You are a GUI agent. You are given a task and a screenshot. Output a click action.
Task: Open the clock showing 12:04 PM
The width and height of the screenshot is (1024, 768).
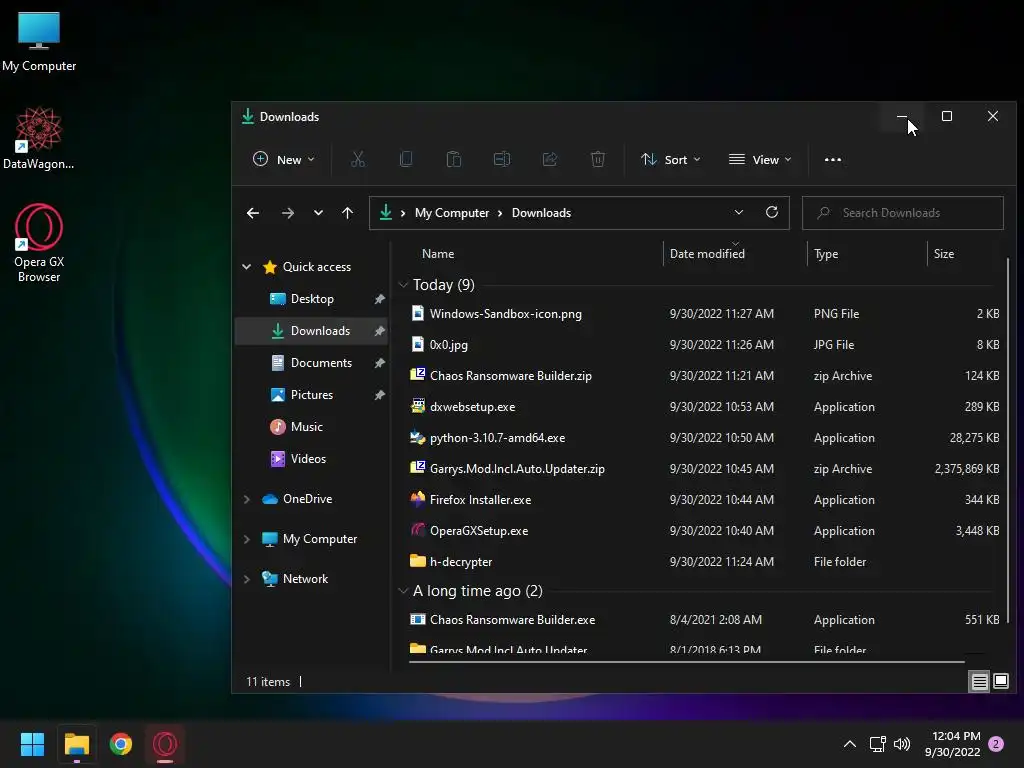pyautogui.click(x=953, y=744)
